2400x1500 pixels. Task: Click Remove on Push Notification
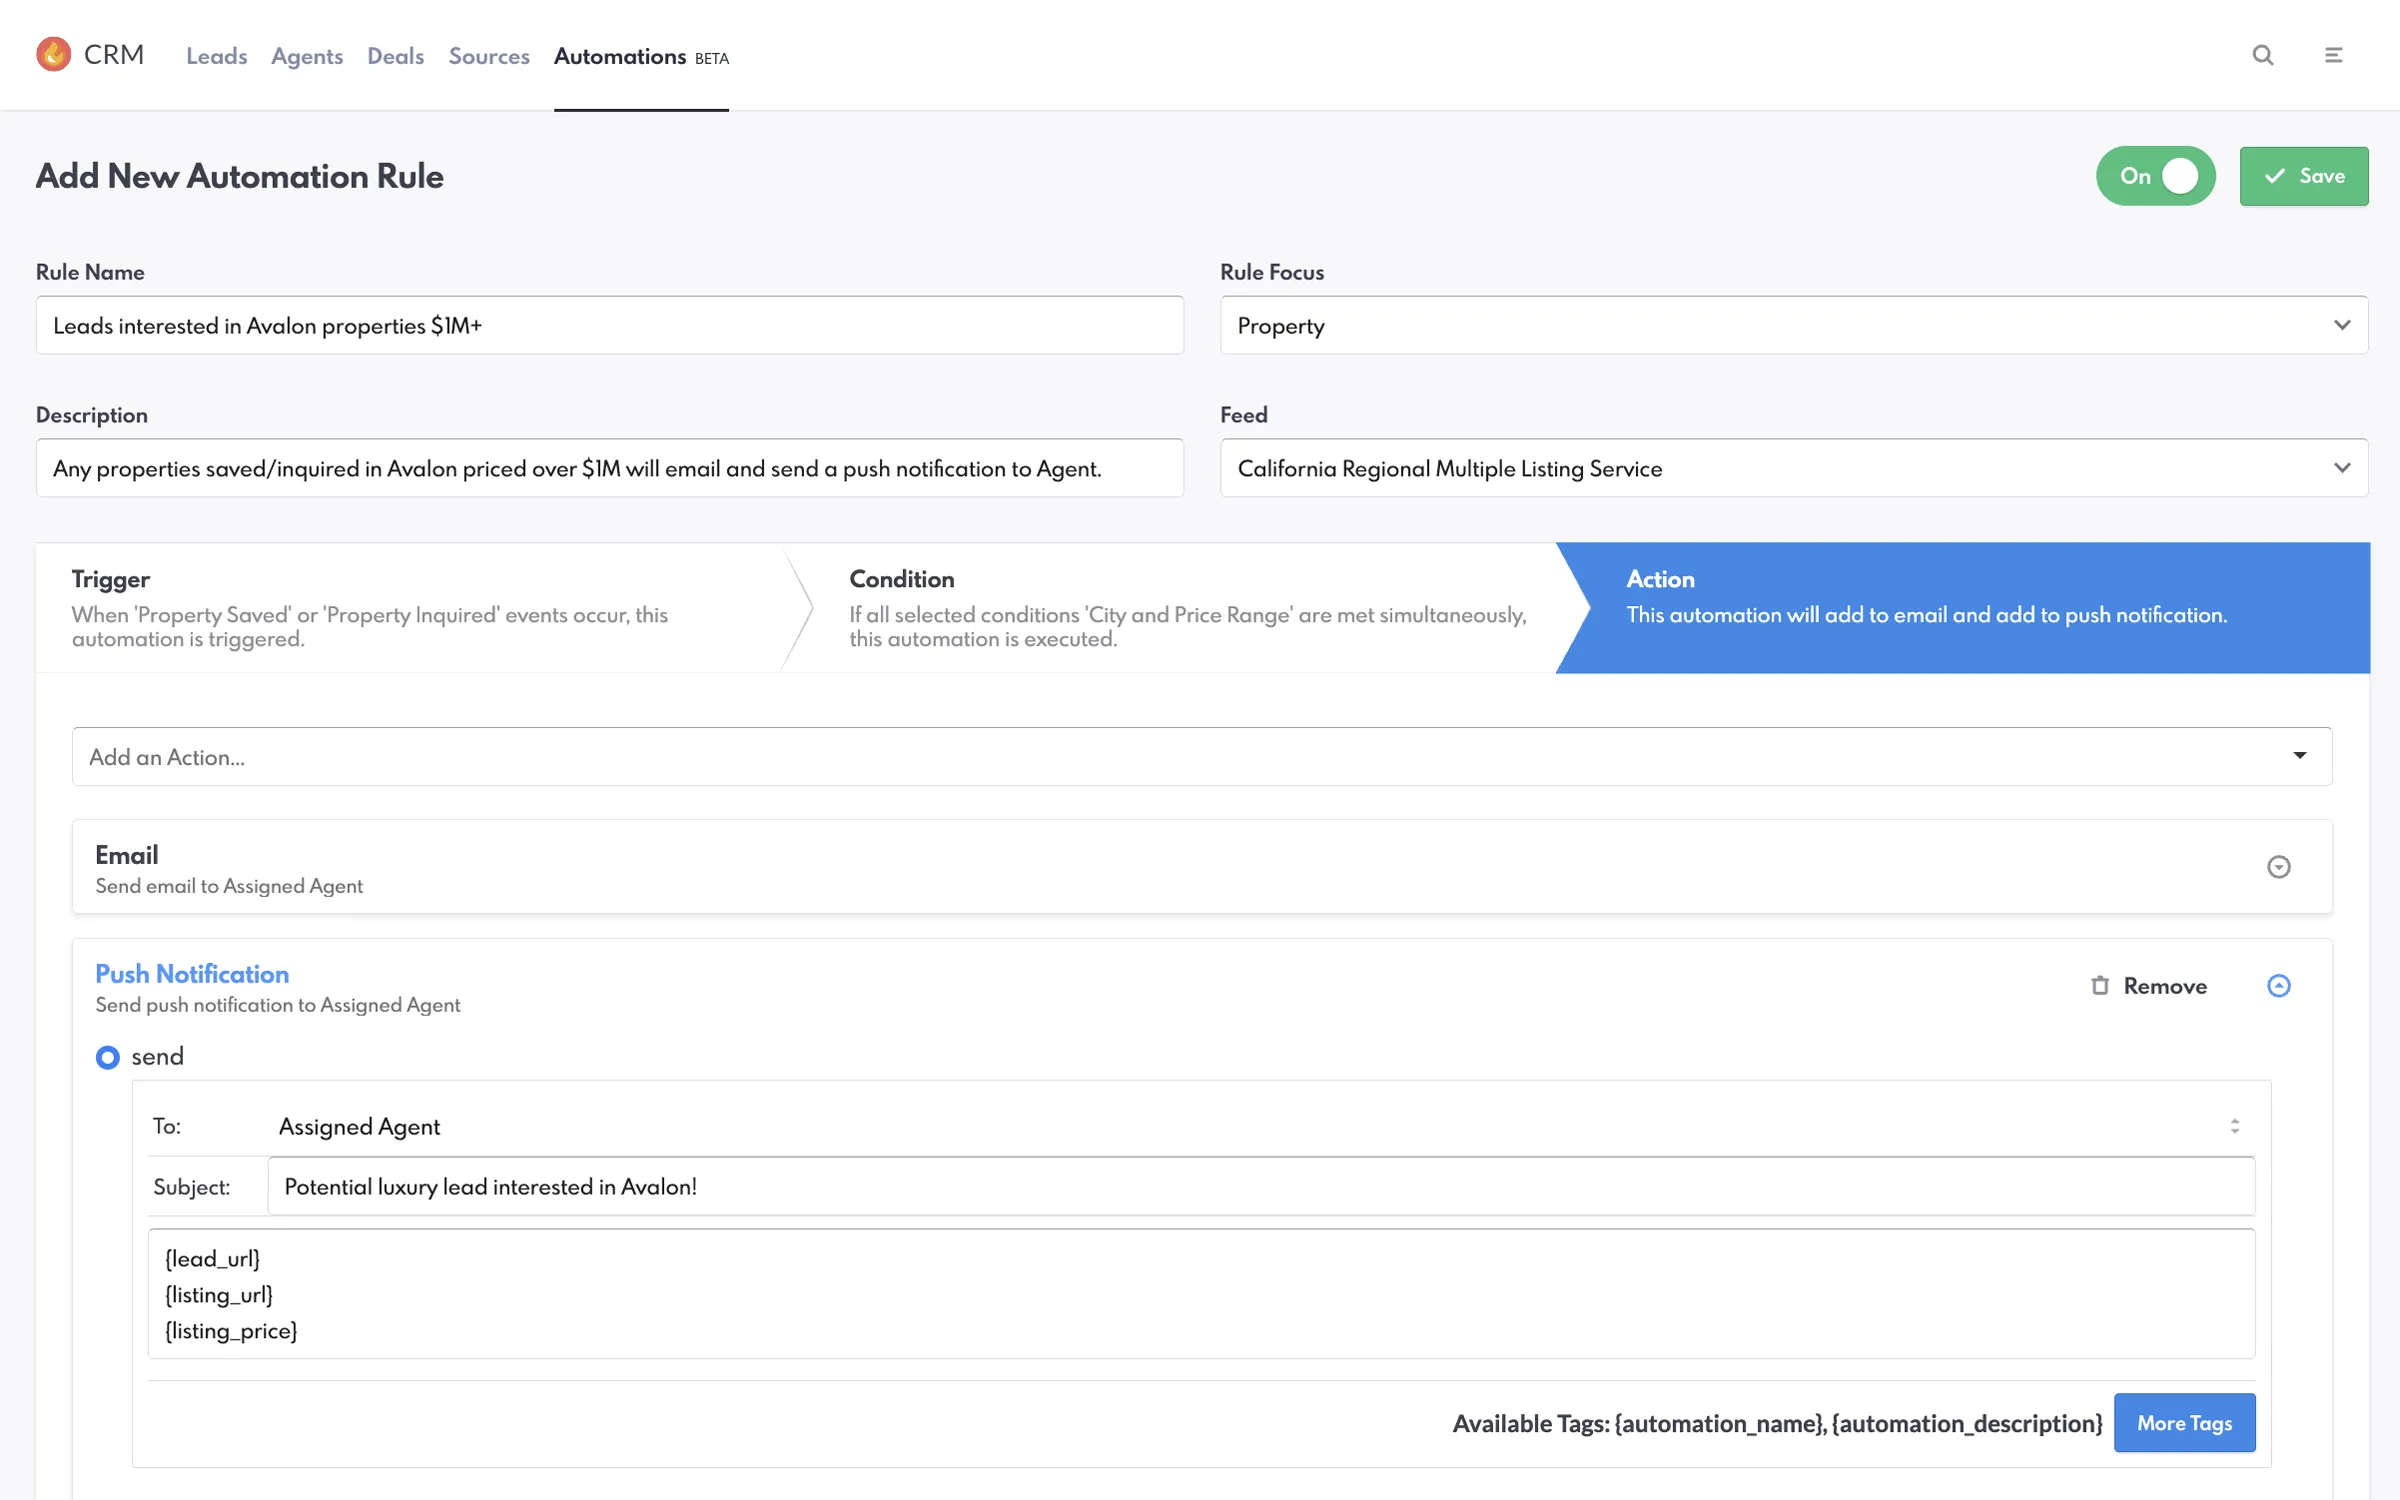[x=2148, y=986]
